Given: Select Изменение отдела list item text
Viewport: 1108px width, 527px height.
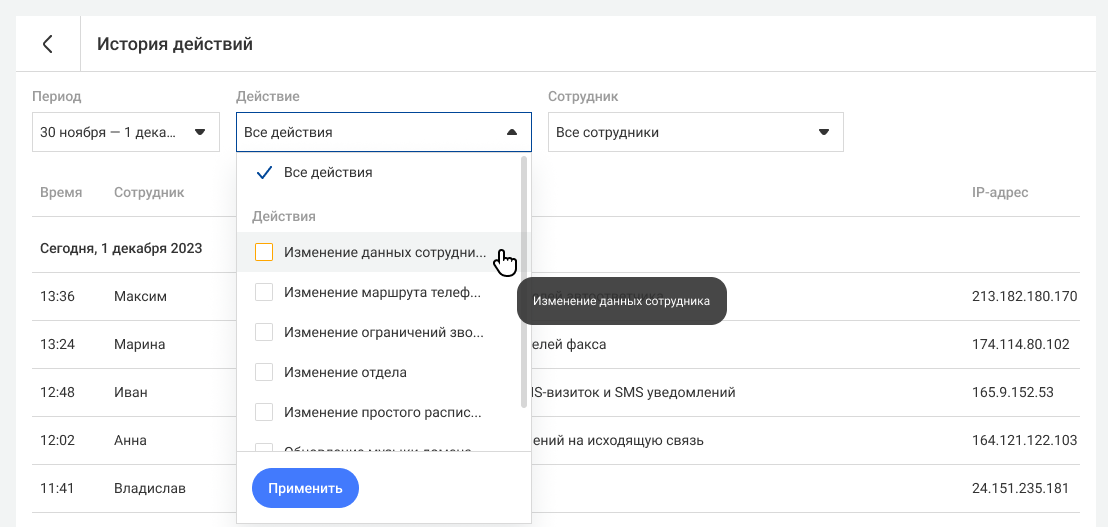Looking at the screenshot, I should tap(345, 372).
